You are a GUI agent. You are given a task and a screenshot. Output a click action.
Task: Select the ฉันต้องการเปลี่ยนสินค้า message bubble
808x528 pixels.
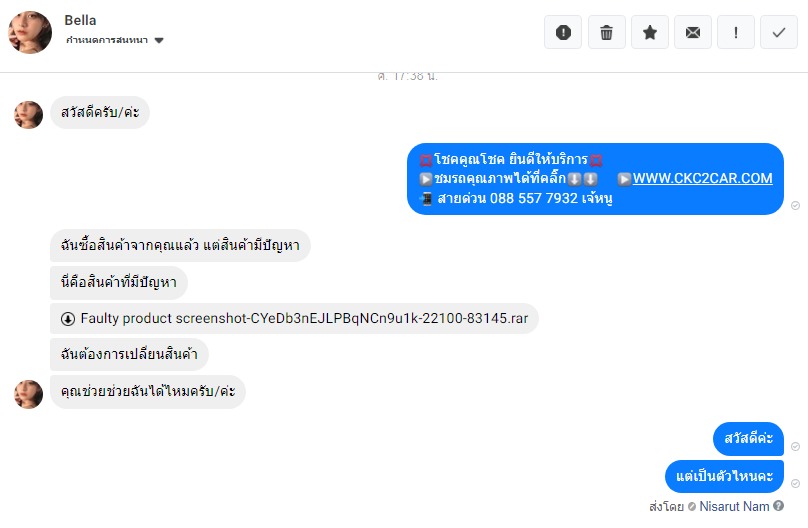pos(129,354)
